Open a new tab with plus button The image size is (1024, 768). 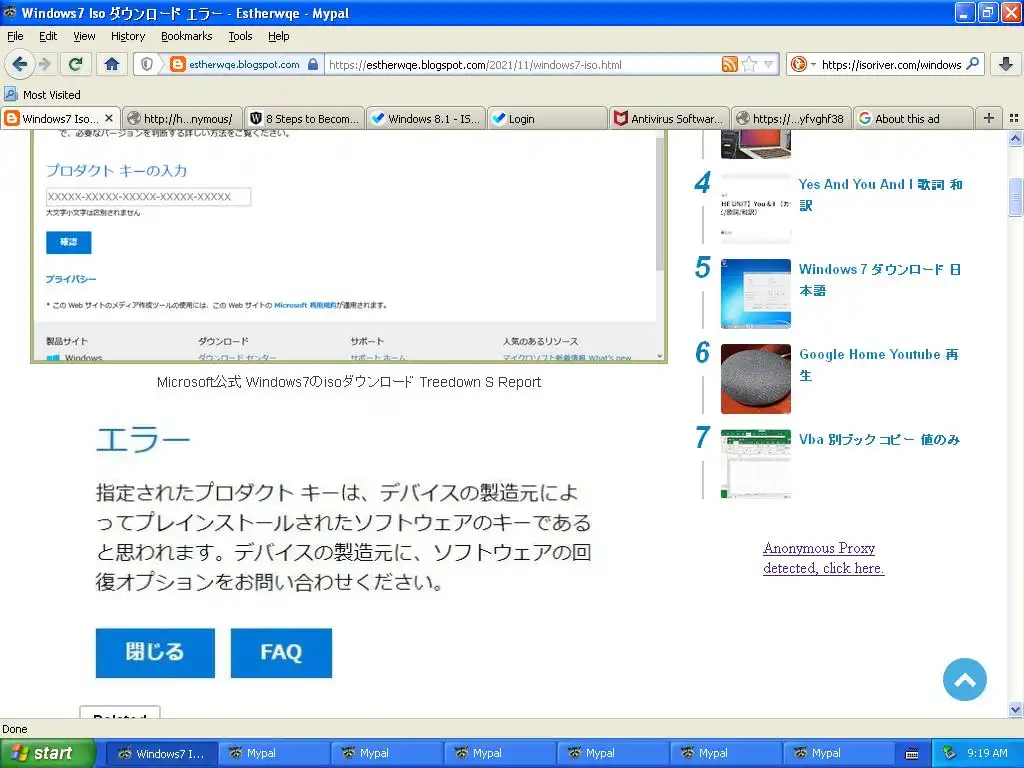click(989, 118)
